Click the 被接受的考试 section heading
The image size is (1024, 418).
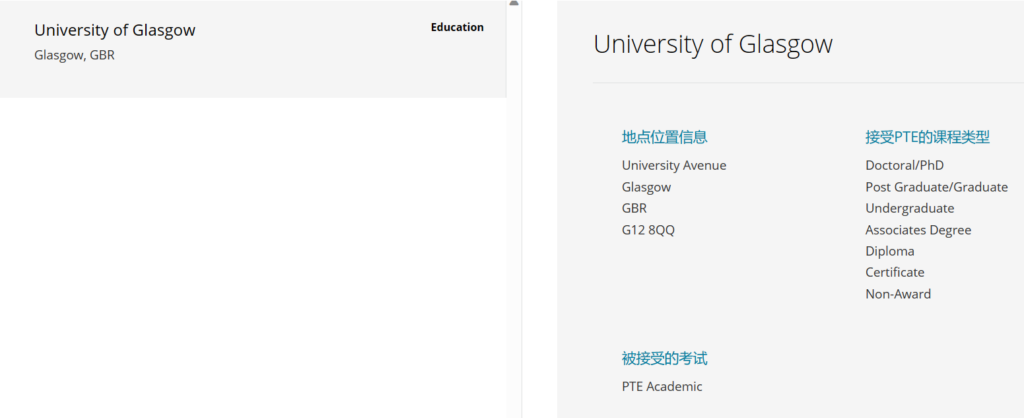(x=665, y=359)
